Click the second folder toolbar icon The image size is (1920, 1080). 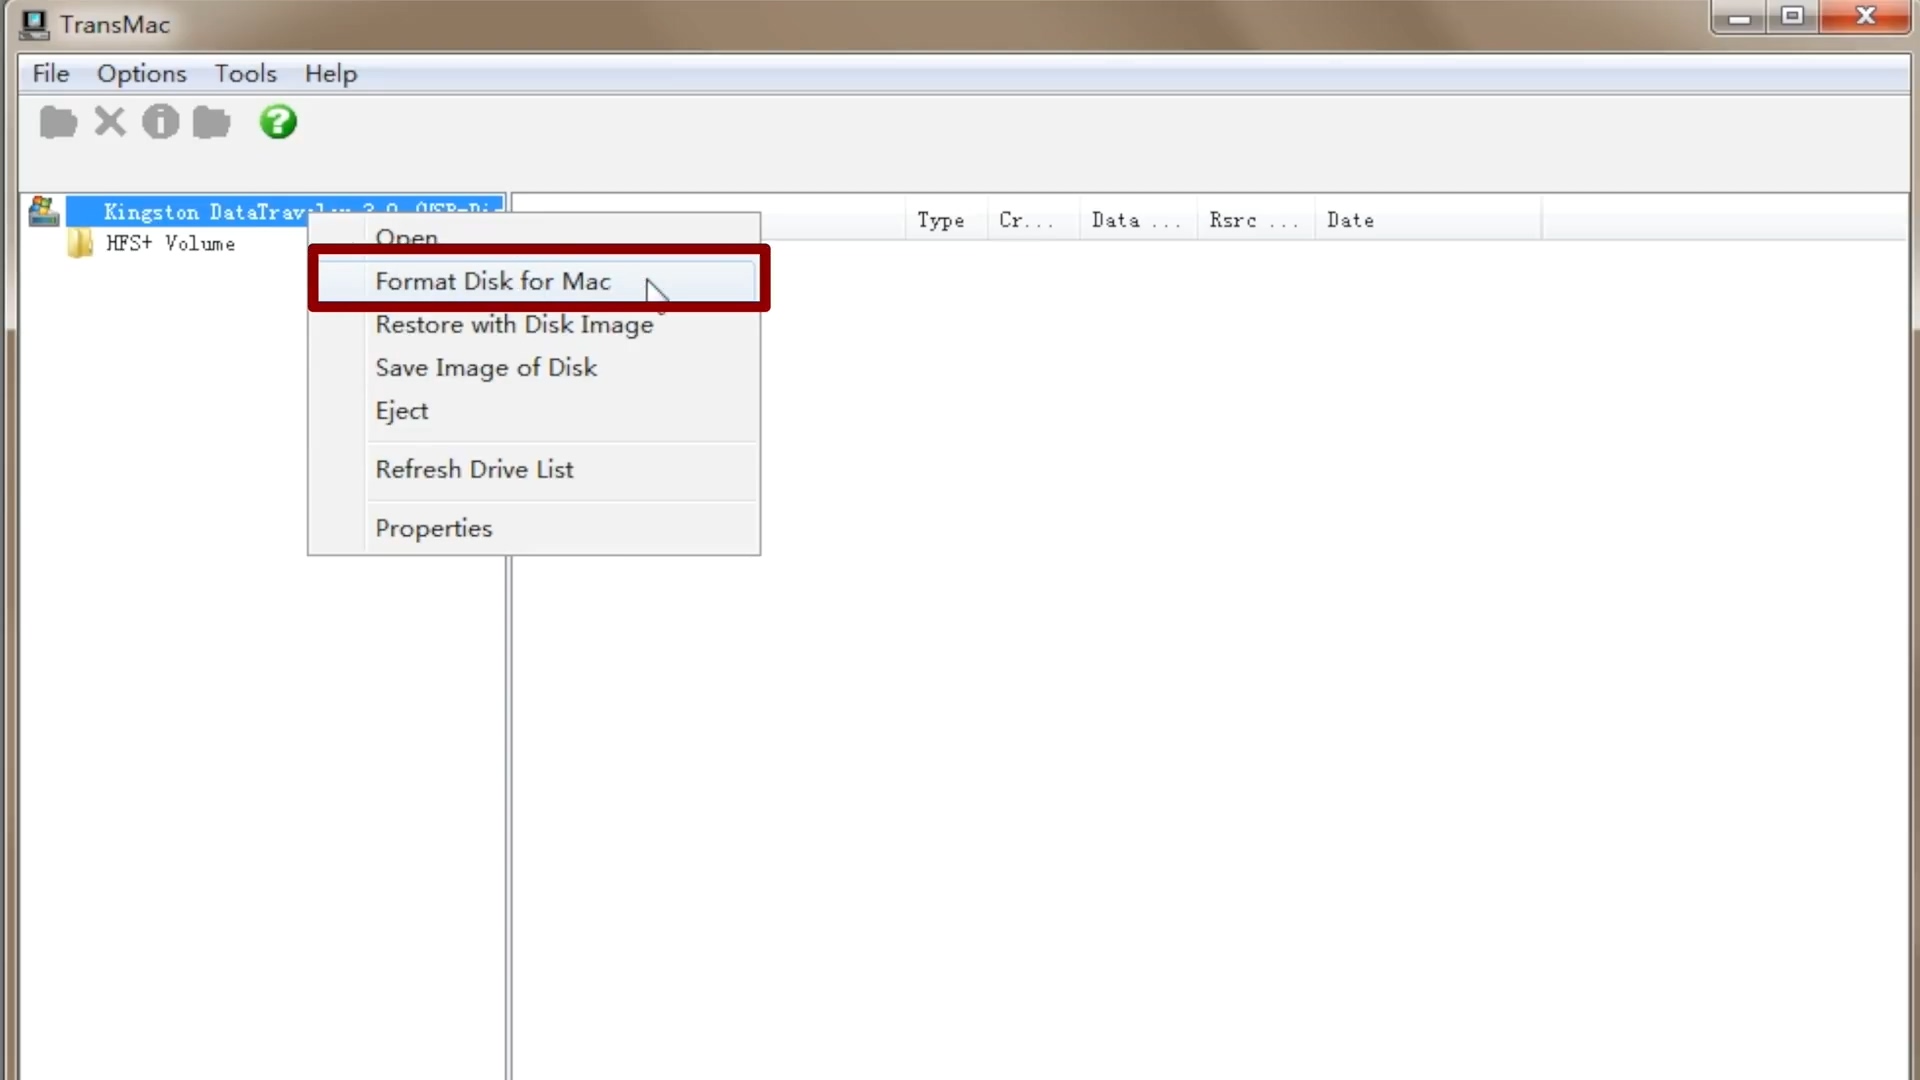(x=211, y=122)
